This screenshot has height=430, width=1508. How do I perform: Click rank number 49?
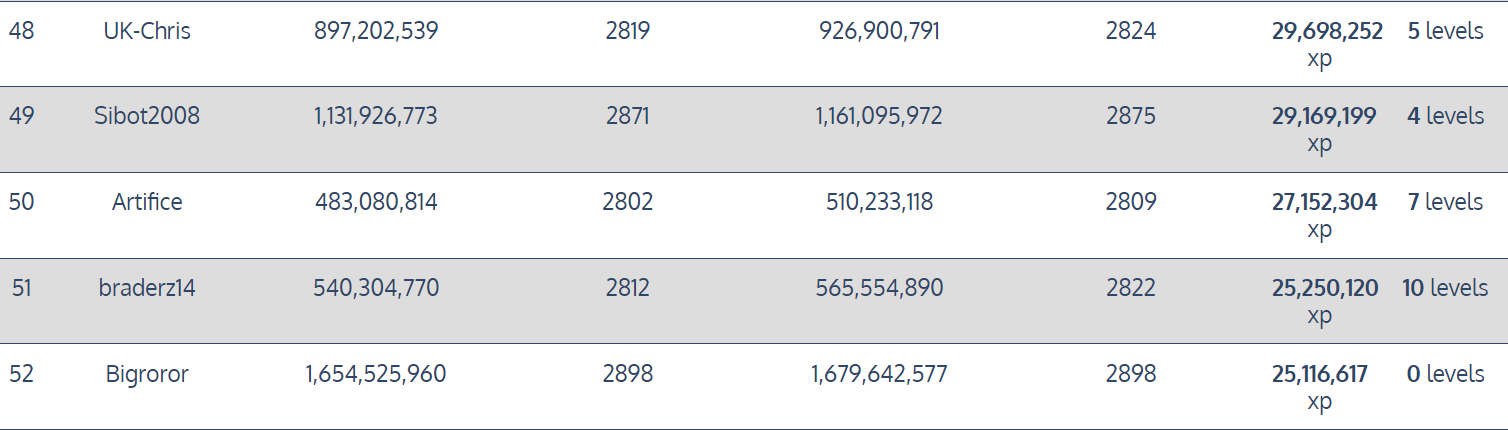coord(21,116)
